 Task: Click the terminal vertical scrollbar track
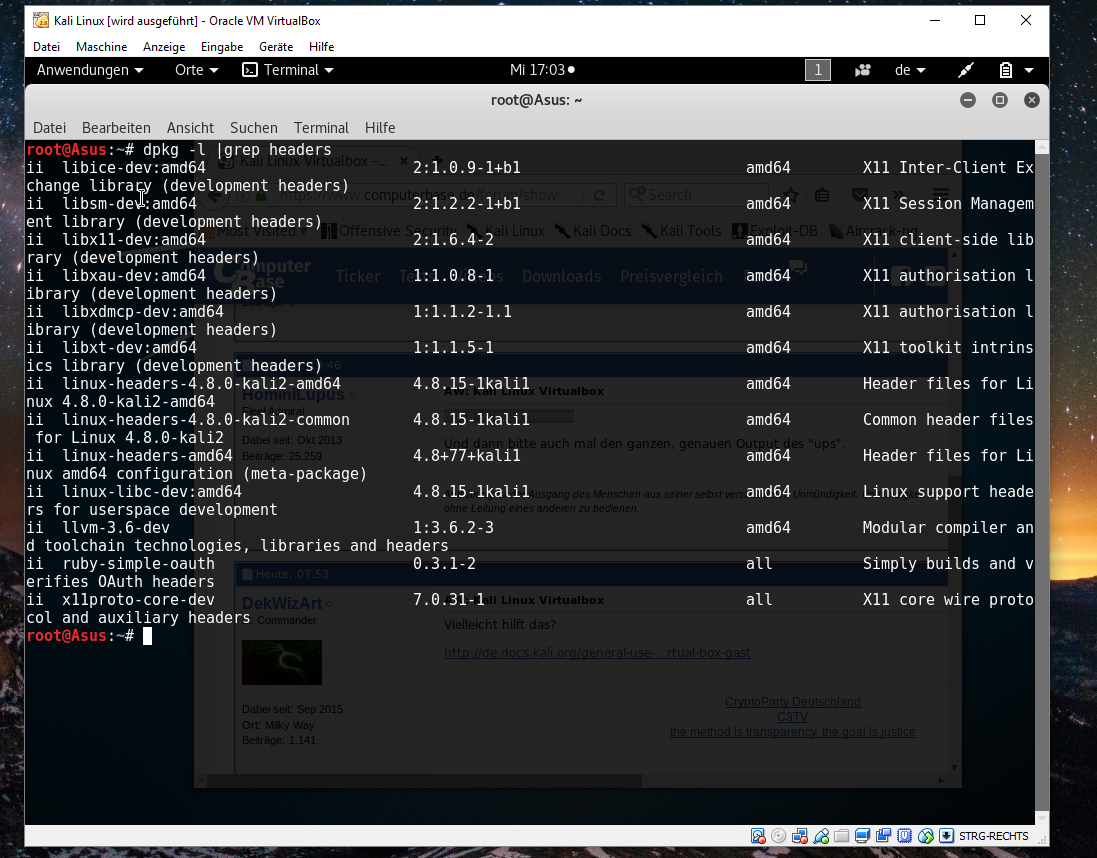point(1042,483)
